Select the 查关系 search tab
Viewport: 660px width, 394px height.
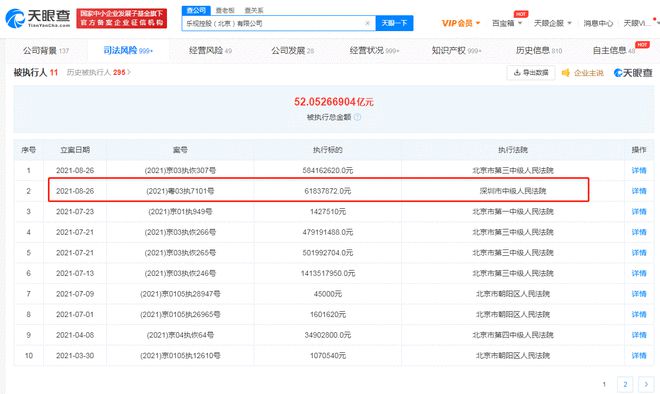(254, 10)
